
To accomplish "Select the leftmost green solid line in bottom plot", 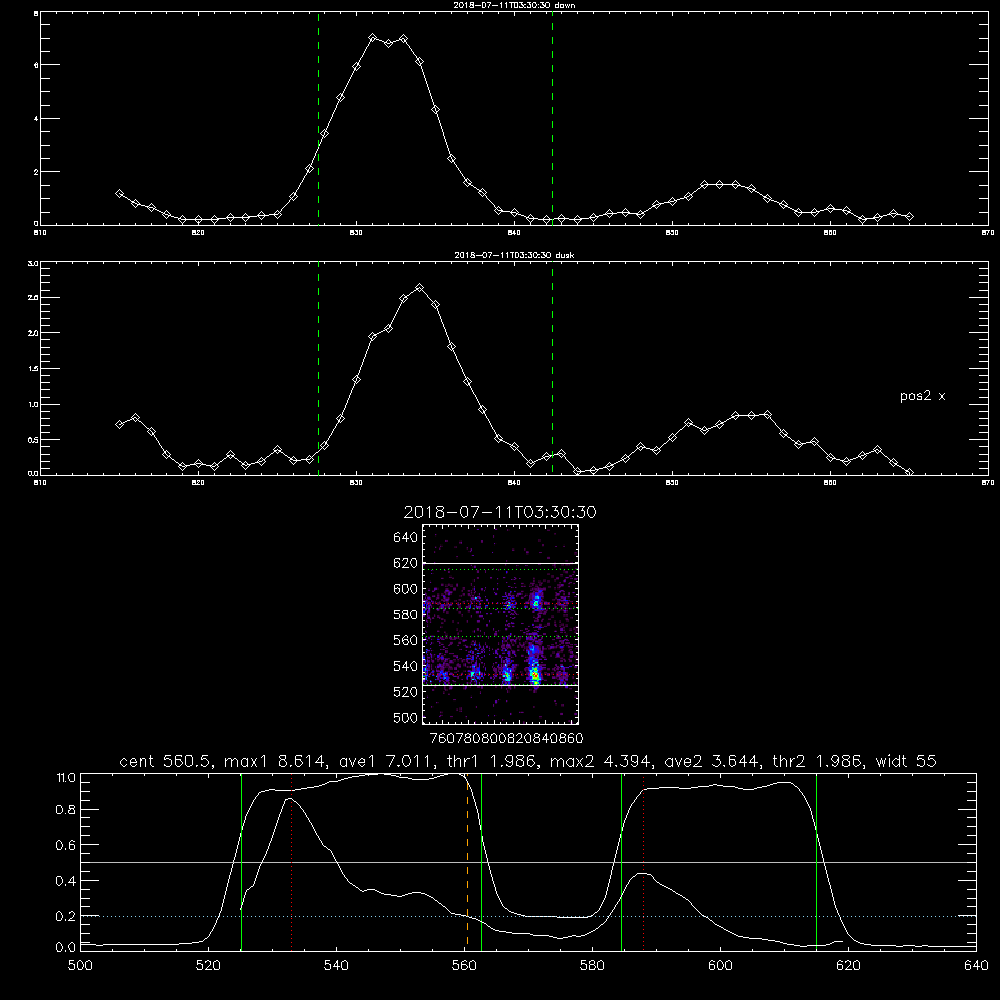I will click(x=241, y=861).
